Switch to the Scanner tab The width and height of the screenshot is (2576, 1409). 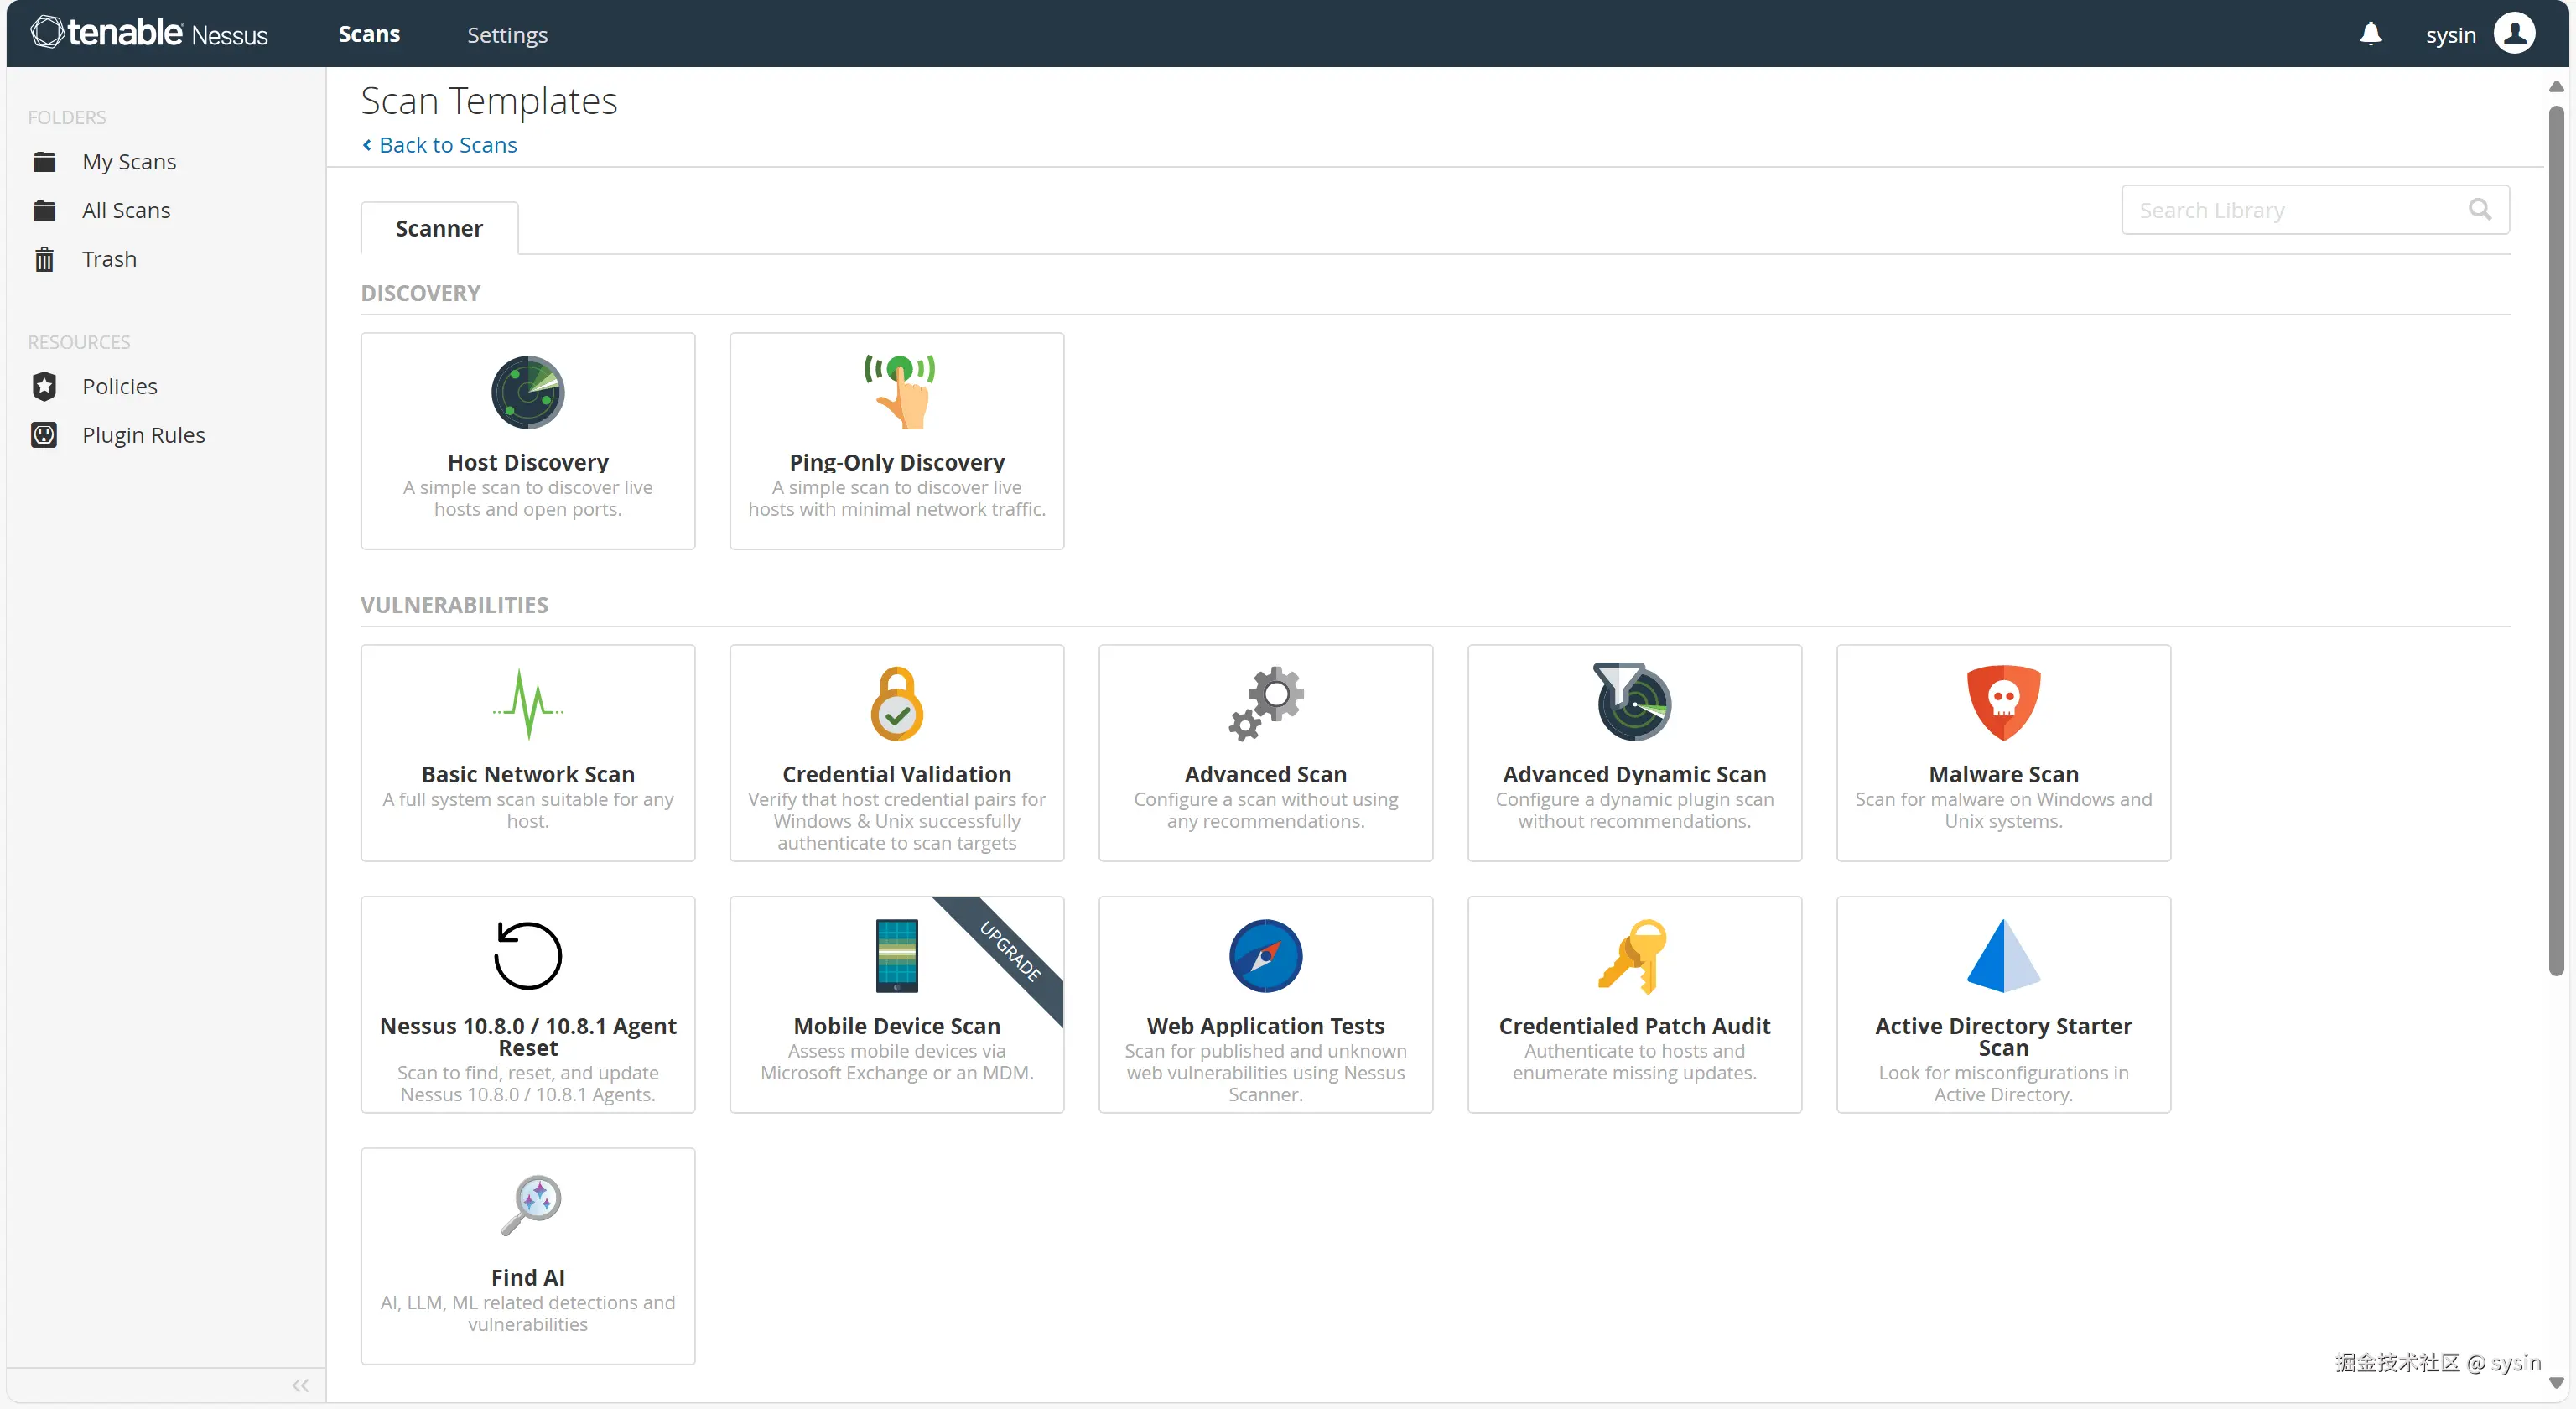[439, 228]
